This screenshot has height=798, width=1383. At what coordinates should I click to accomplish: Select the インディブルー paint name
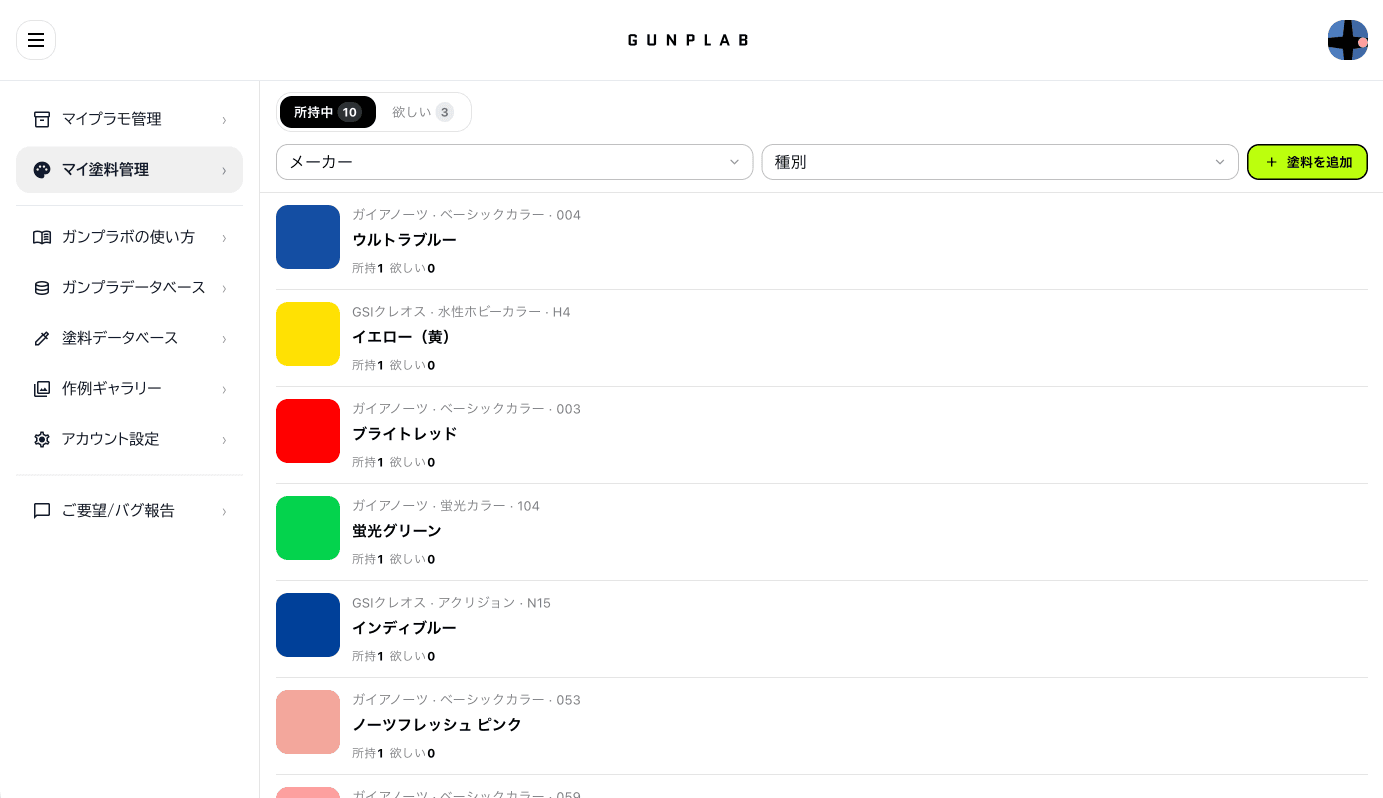coord(404,628)
